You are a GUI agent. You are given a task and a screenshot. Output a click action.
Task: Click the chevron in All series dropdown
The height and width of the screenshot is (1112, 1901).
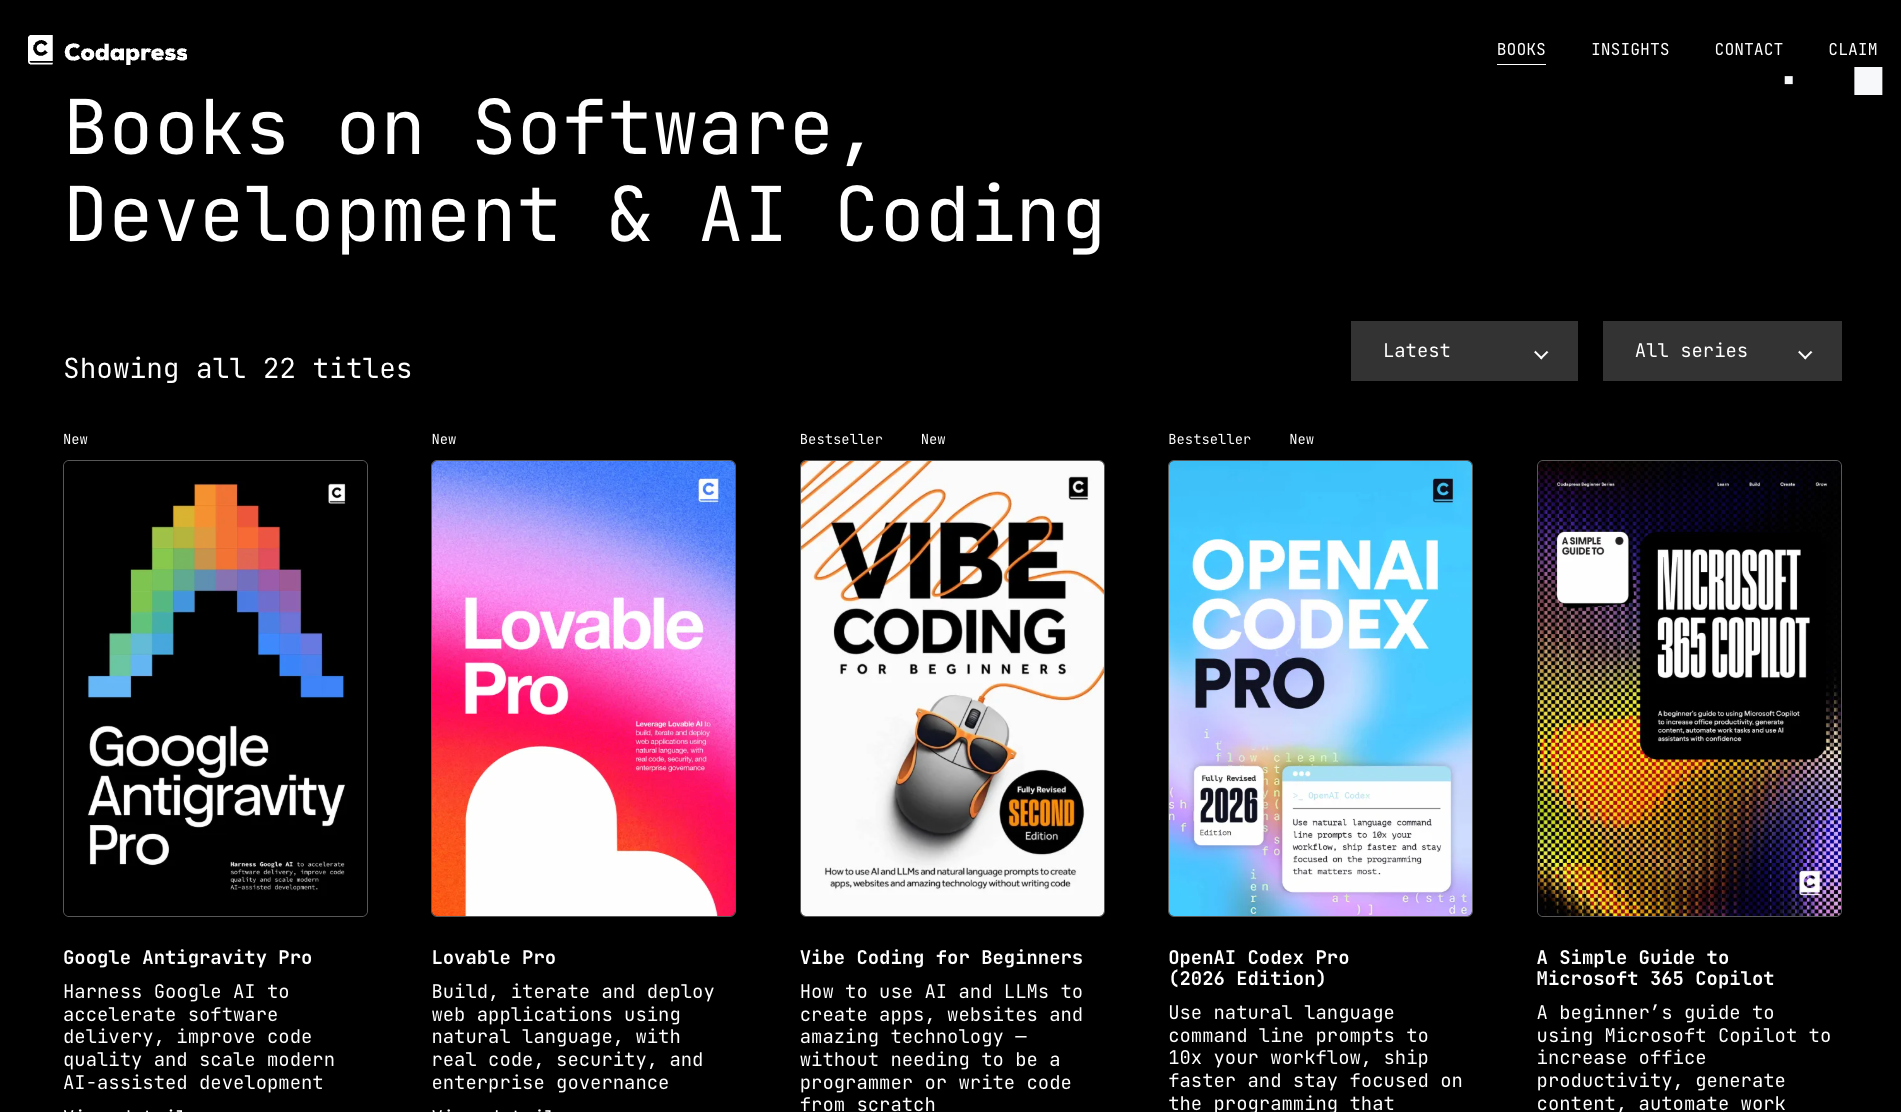click(x=1805, y=354)
